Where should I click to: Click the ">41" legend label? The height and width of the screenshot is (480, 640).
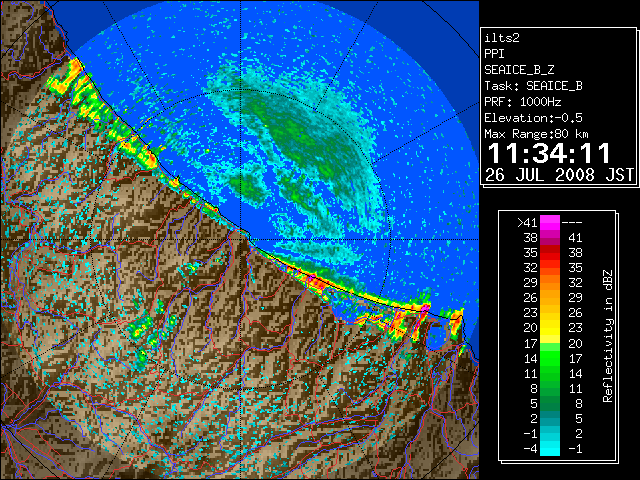(x=527, y=223)
